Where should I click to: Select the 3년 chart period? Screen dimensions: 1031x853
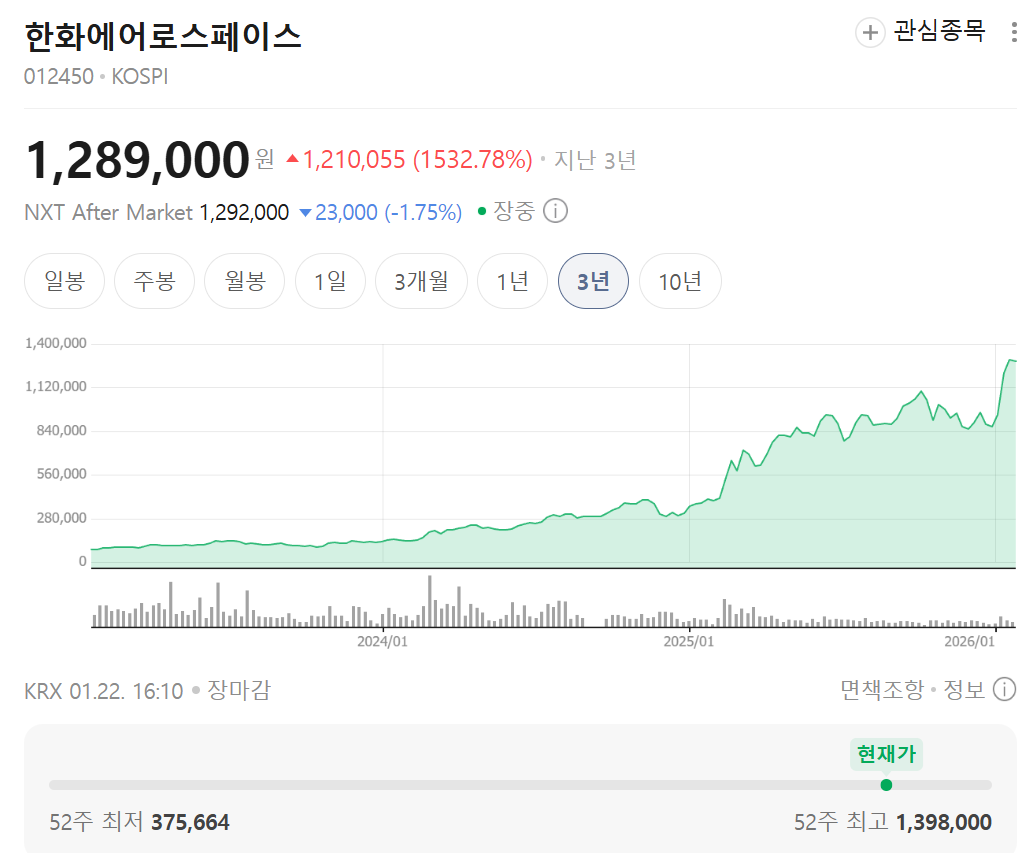(593, 281)
